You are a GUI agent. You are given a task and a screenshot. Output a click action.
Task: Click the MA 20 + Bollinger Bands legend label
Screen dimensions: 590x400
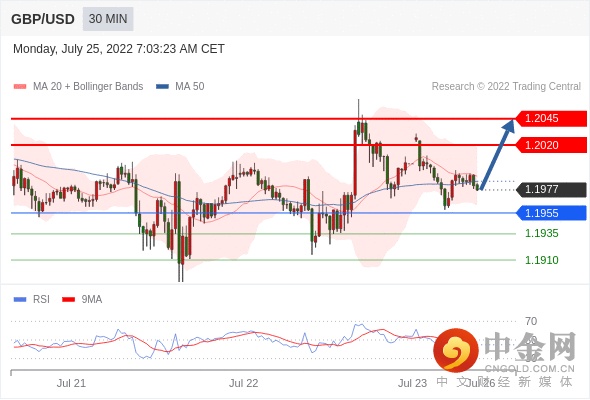(88, 87)
